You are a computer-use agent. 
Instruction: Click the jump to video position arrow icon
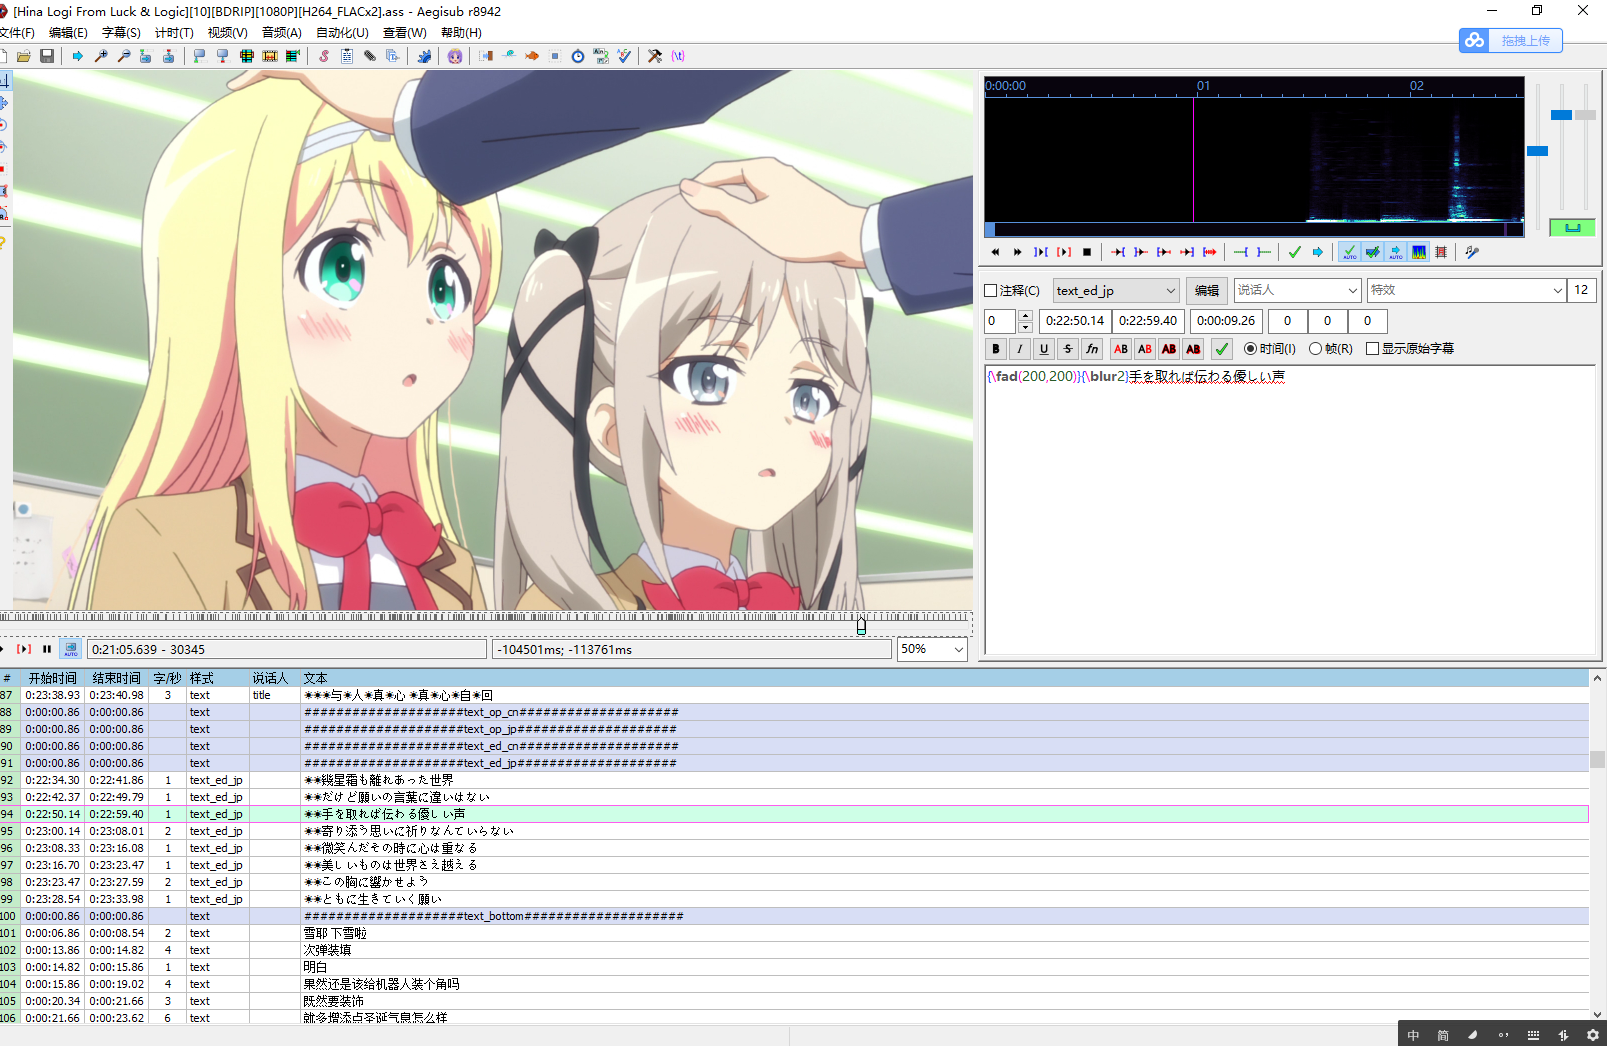(77, 56)
